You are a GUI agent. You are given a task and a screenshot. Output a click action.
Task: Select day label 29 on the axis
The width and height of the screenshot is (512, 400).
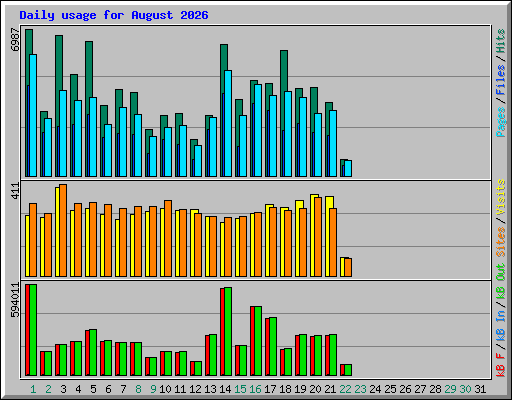pyautogui.click(x=450, y=389)
